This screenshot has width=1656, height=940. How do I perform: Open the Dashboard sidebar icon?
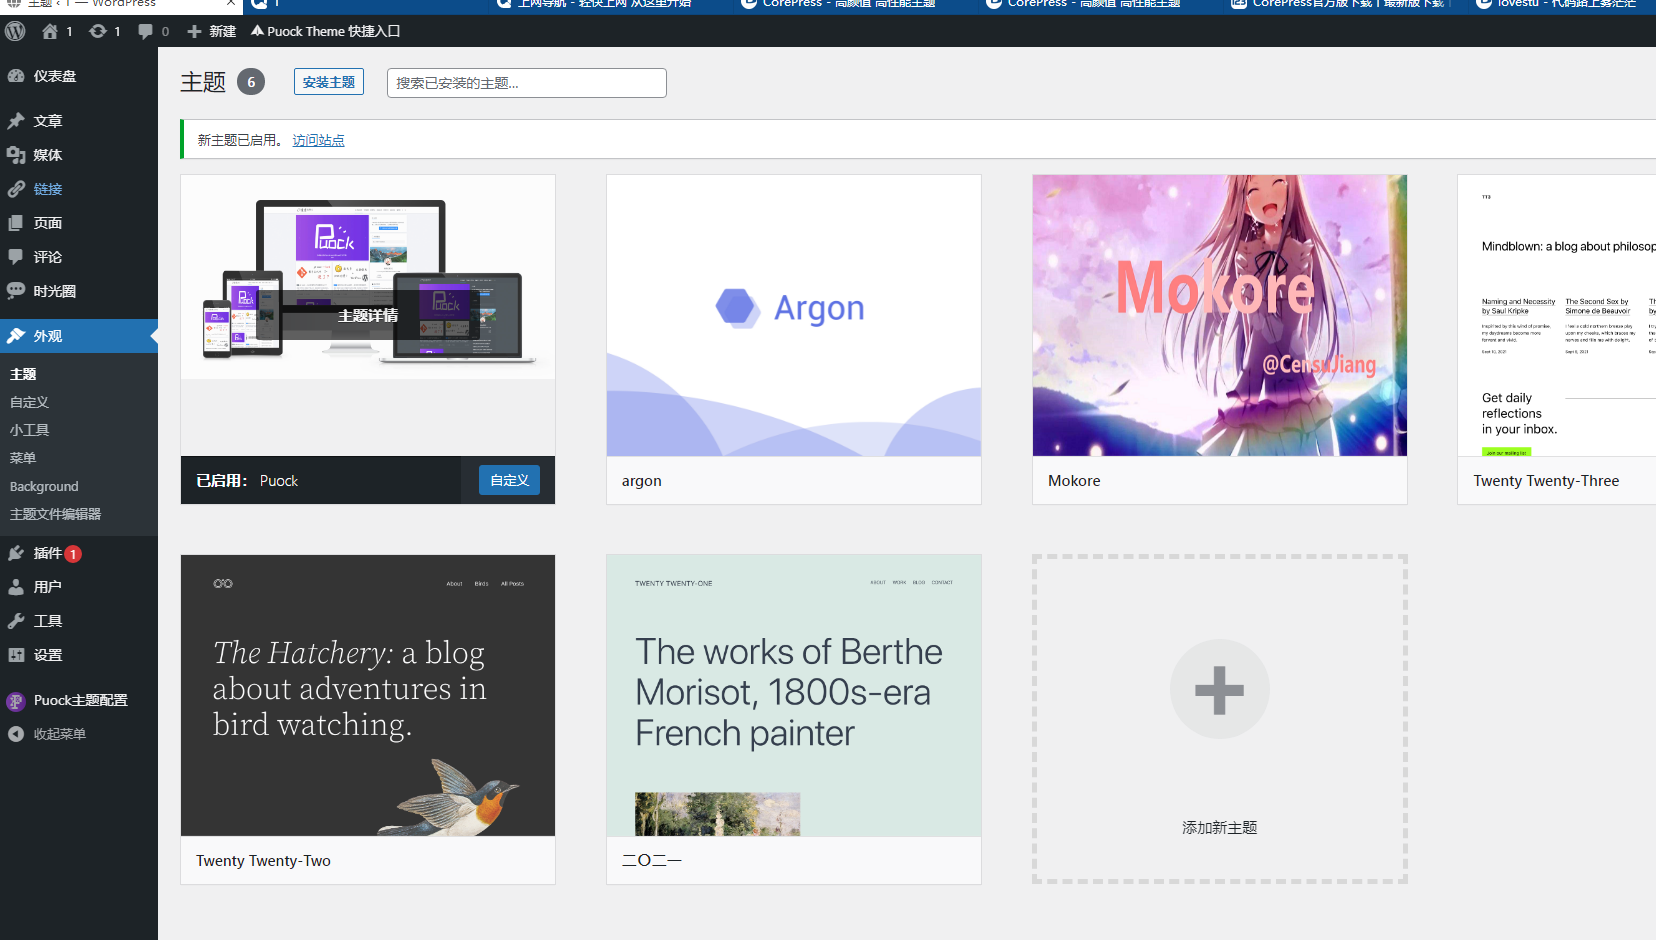(16, 76)
